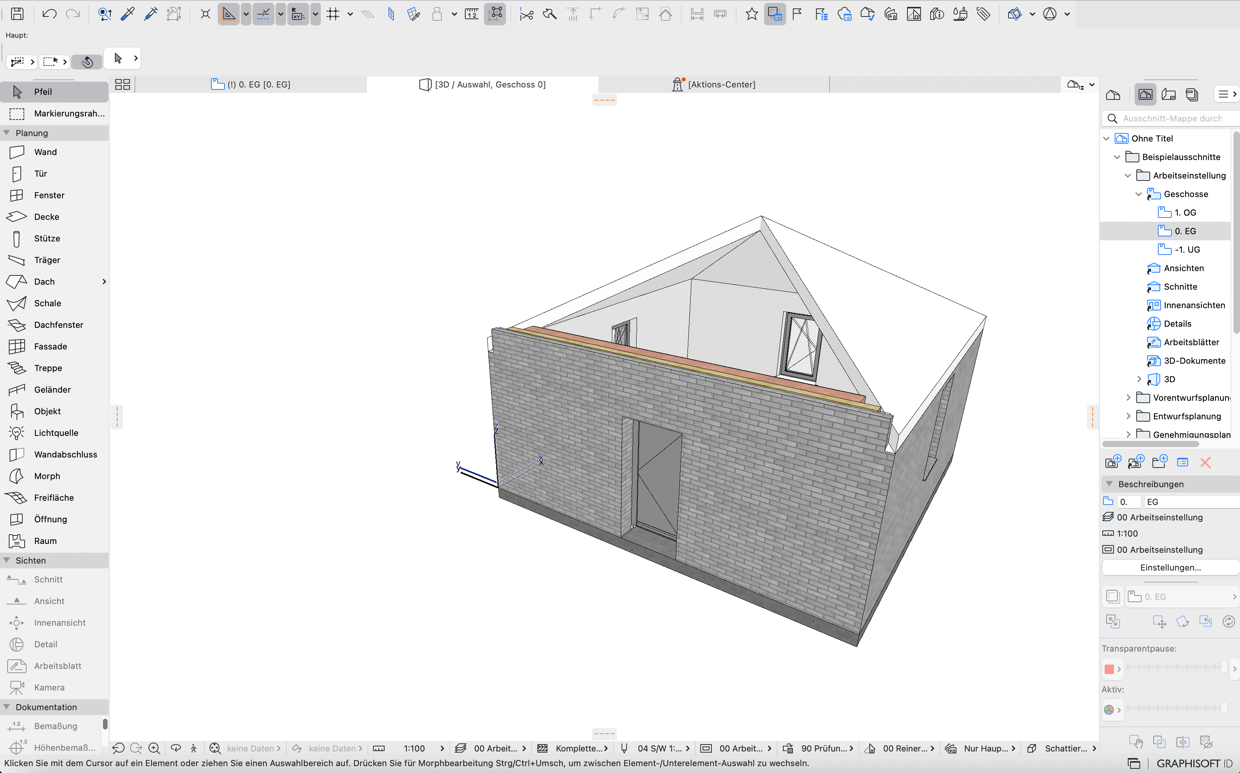The width and height of the screenshot is (1240, 773).
Task: Toggle the snap guides button
Action: click(263, 14)
